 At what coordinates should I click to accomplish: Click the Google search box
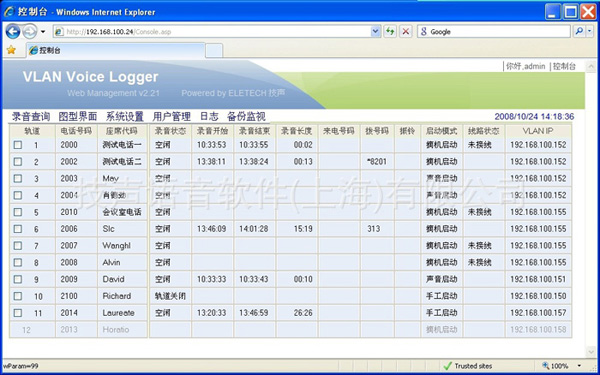pos(494,32)
